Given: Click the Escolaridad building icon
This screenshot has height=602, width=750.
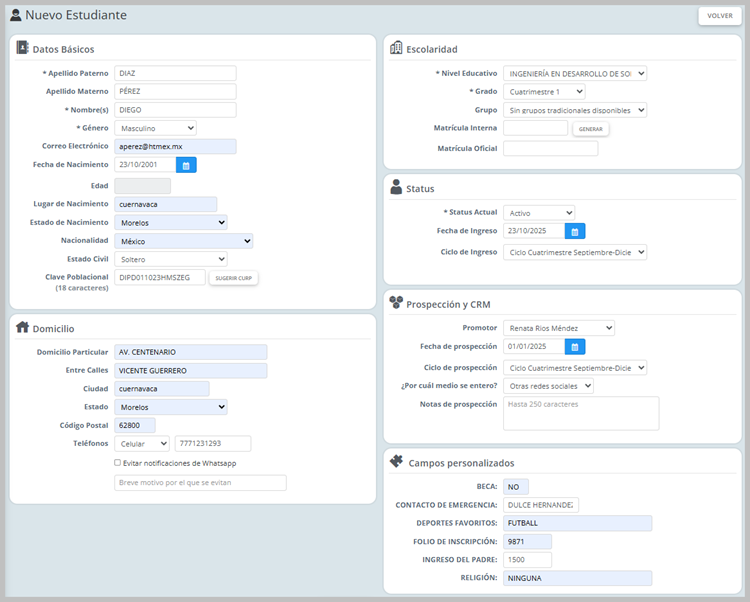Looking at the screenshot, I should [x=396, y=48].
